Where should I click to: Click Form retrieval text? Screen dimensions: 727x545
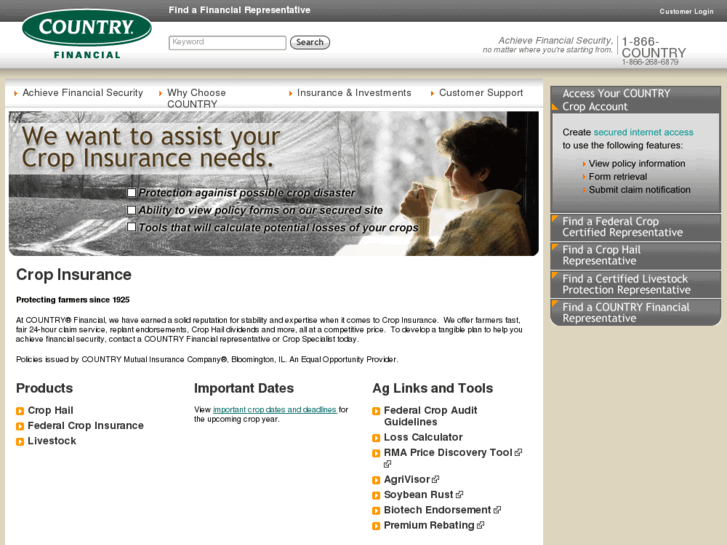618,177
